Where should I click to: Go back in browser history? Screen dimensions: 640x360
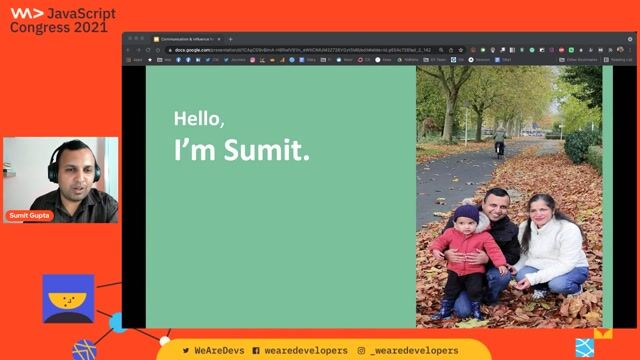pos(129,50)
